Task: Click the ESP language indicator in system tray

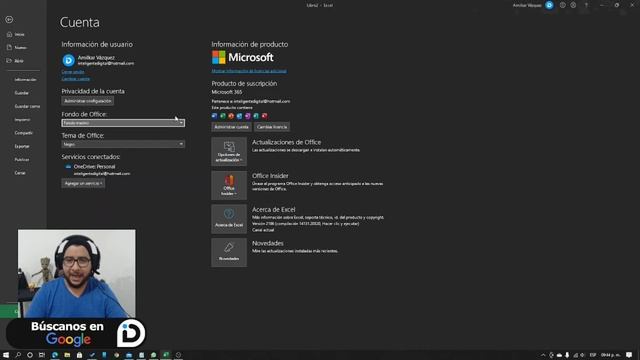Action: point(593,355)
